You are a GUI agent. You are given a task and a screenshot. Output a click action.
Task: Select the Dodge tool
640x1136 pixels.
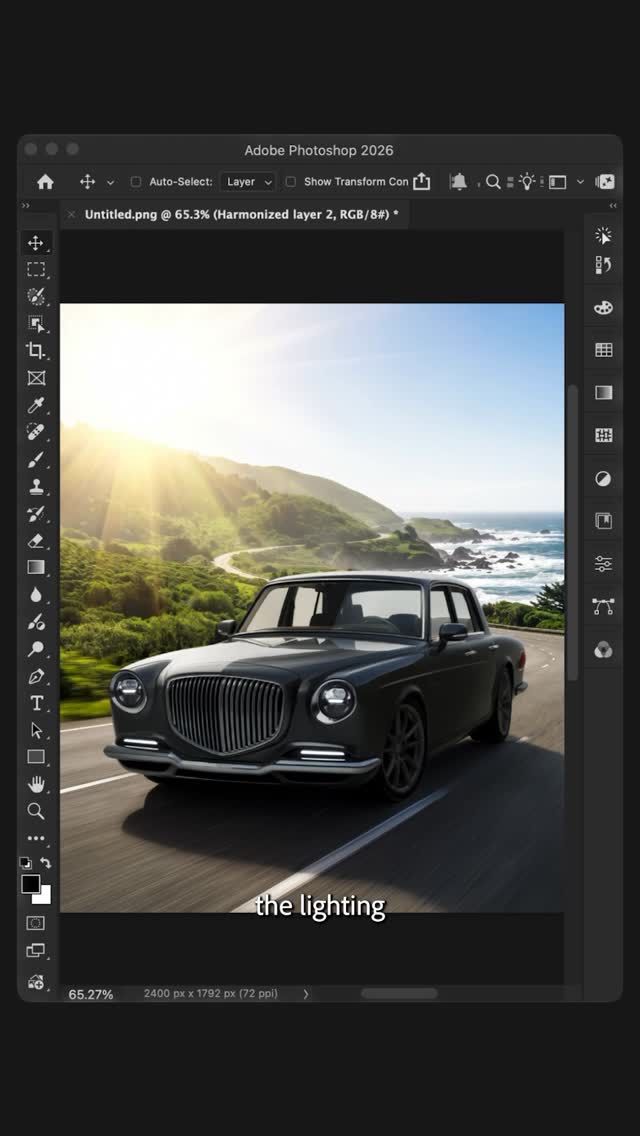pos(36,649)
